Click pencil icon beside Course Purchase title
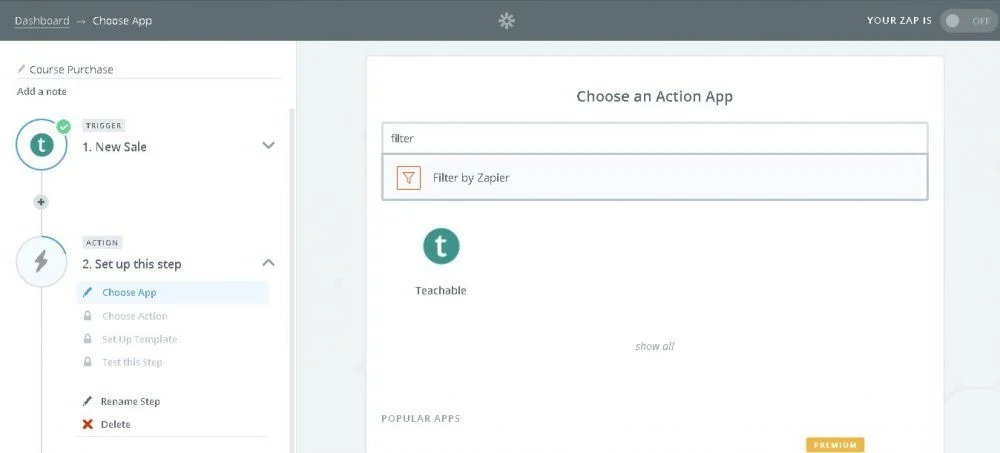Screen dimensions: 1000x453 tap(22, 70)
